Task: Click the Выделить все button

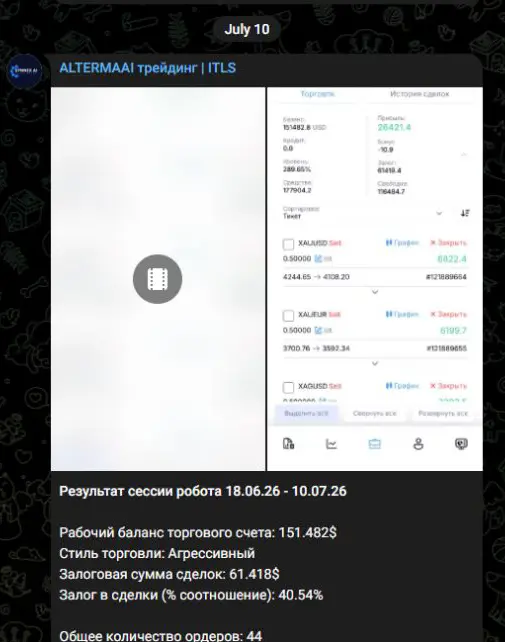Action: click(x=306, y=414)
